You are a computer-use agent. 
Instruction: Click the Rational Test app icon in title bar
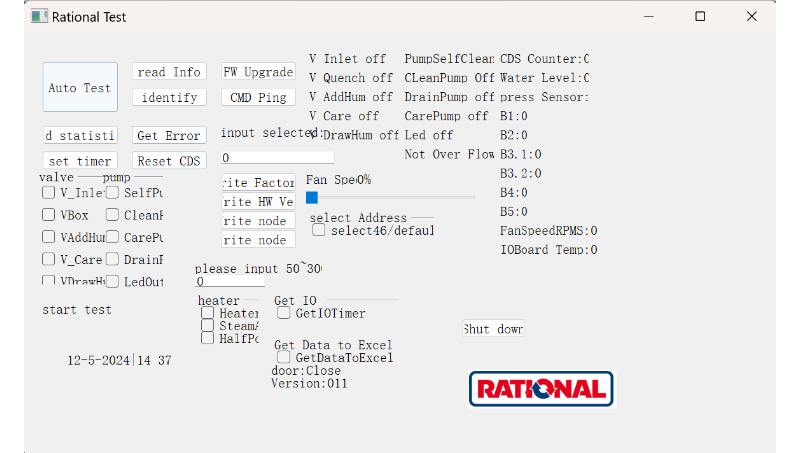point(39,16)
